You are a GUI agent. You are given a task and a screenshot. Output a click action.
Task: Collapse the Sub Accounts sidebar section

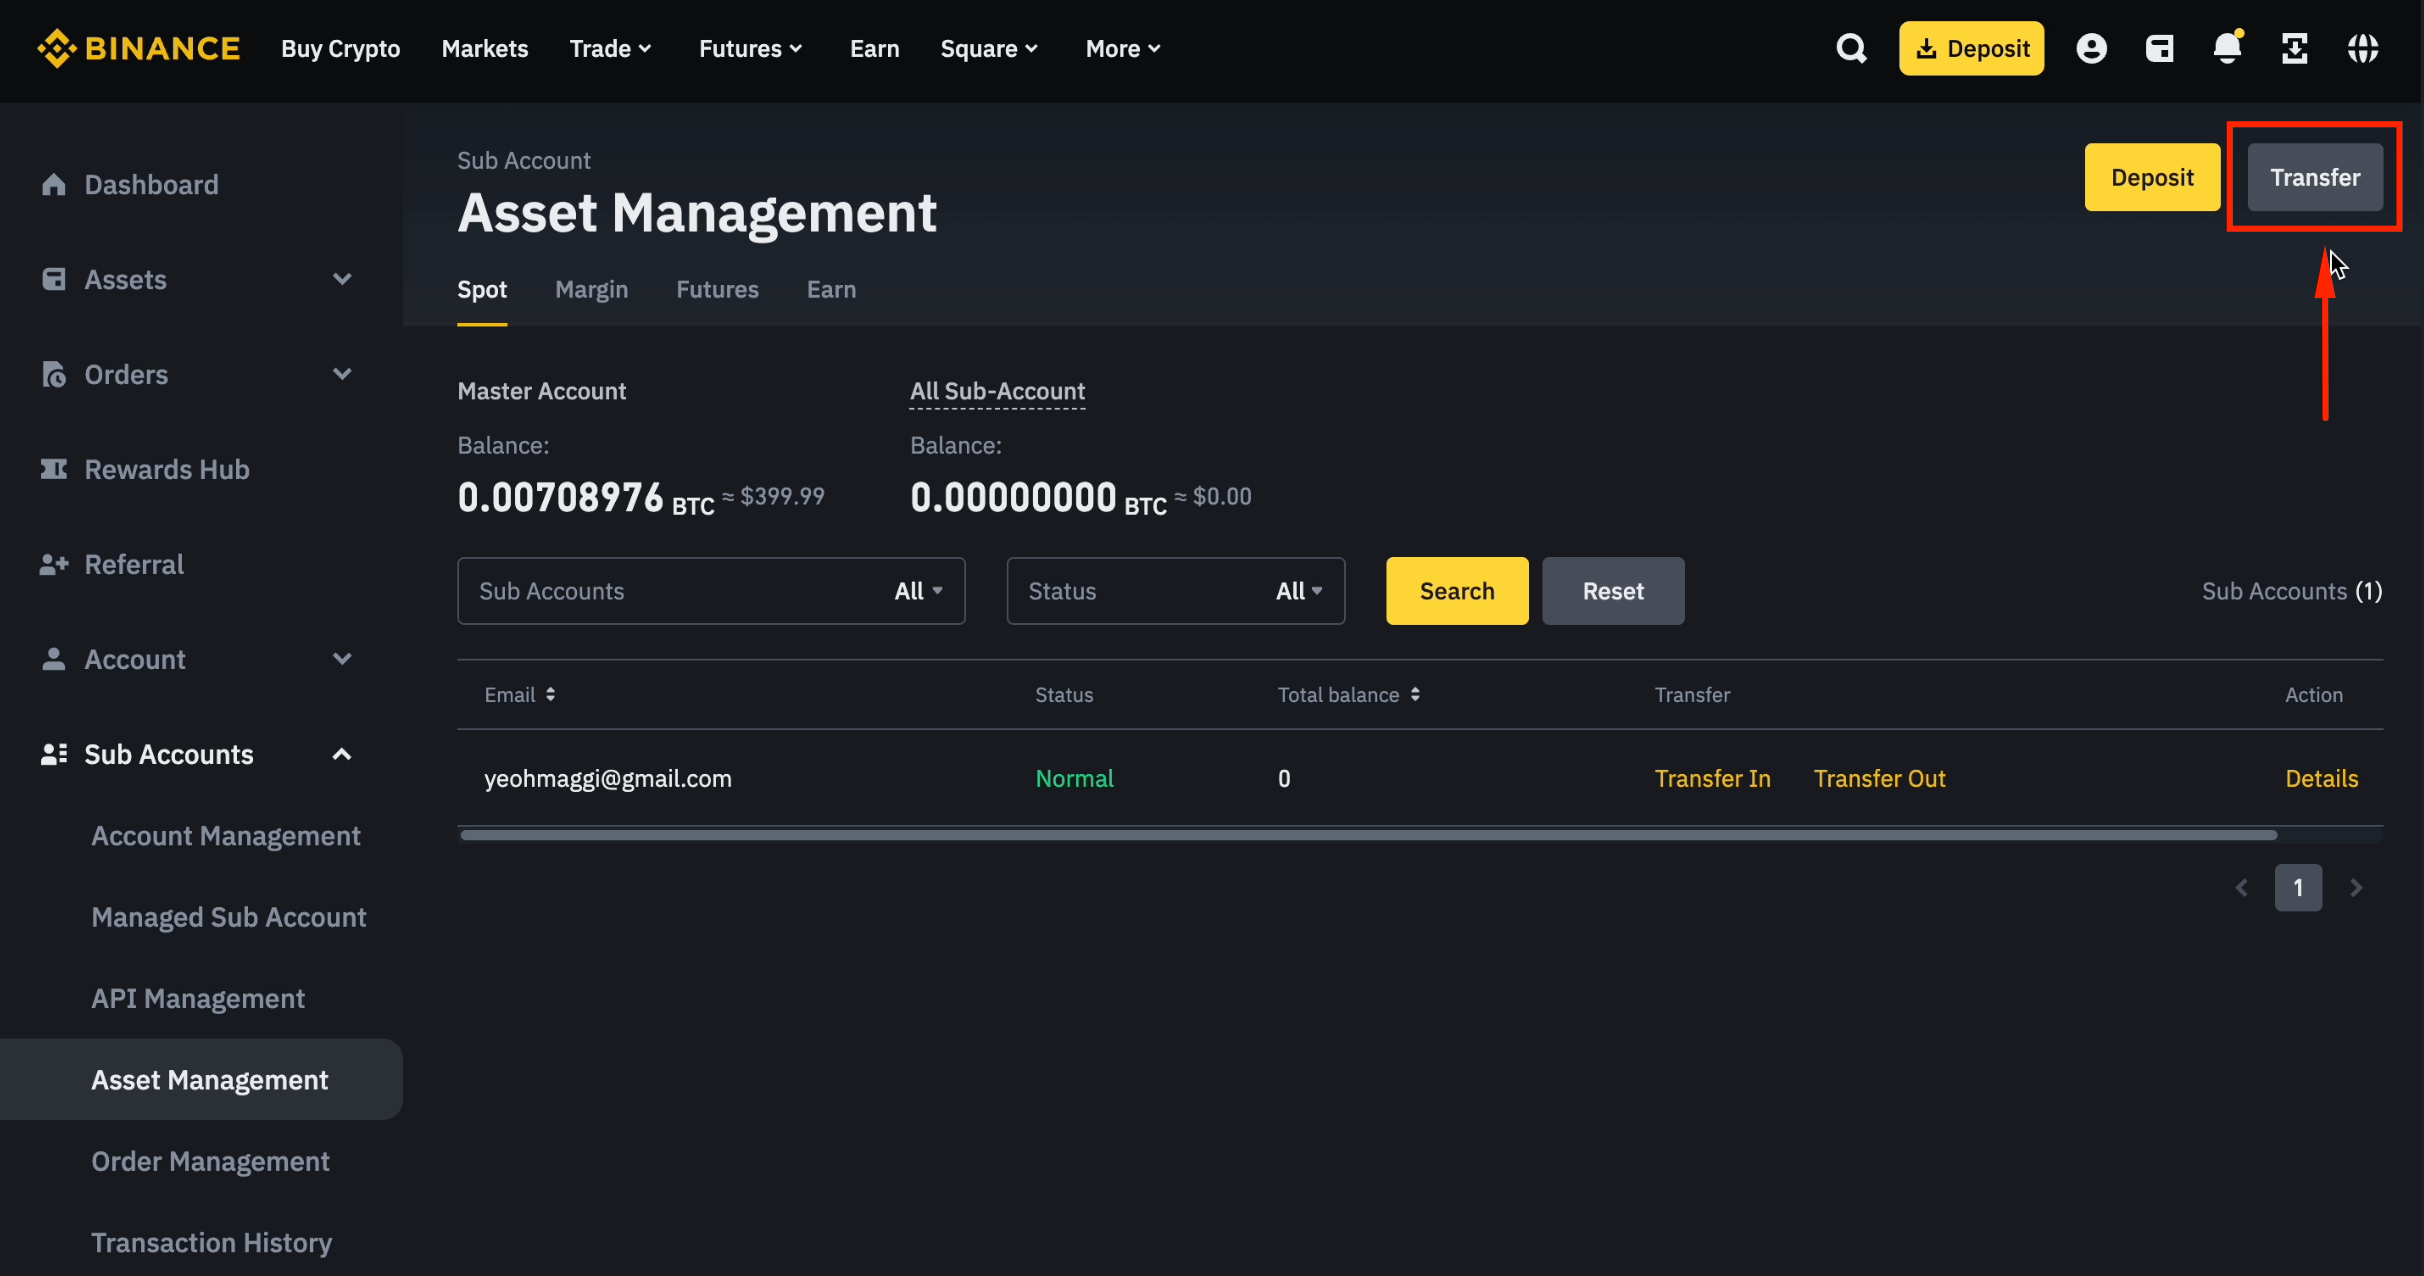342,754
